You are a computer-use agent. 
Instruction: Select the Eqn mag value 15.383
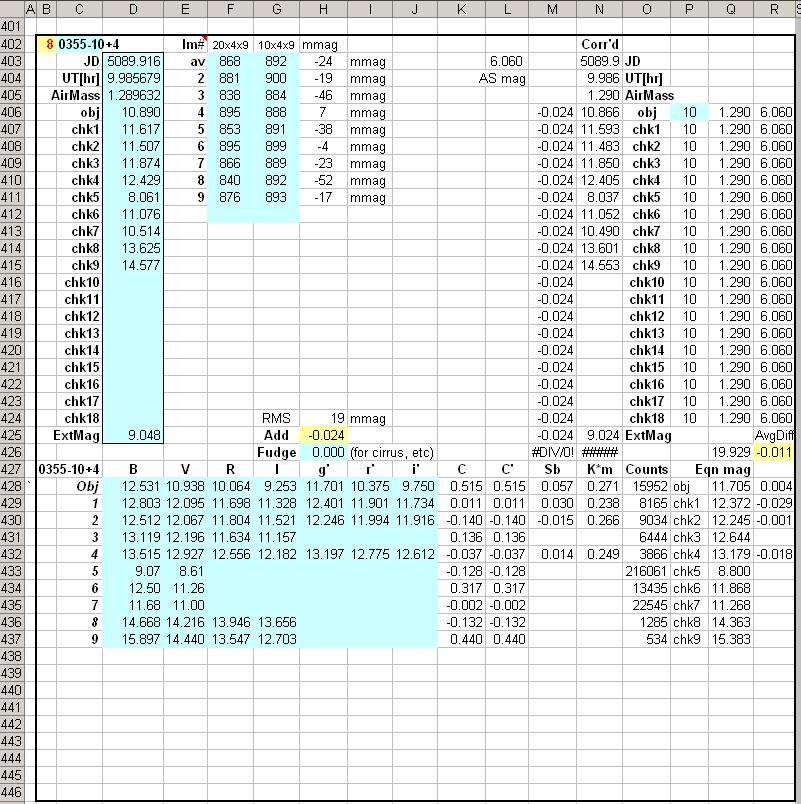[x=731, y=639]
